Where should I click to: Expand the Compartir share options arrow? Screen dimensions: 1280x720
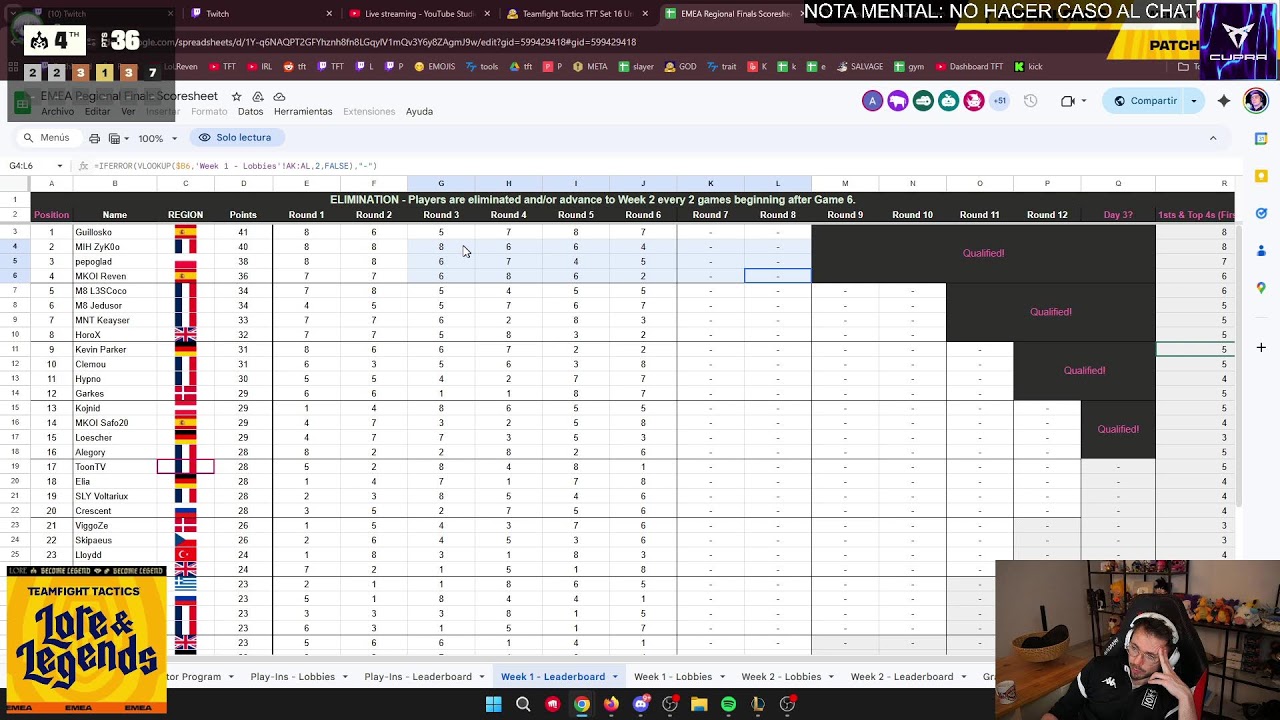click(1193, 101)
